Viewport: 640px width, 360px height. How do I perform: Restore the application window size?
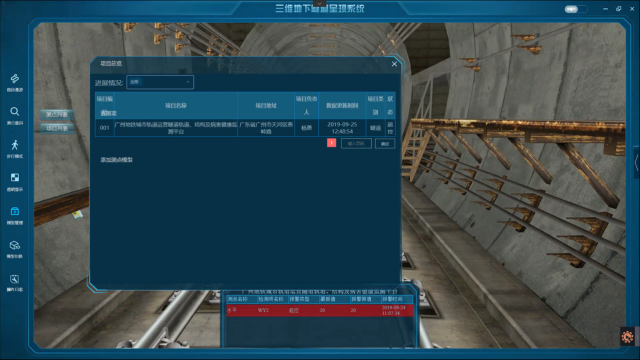click(x=619, y=9)
